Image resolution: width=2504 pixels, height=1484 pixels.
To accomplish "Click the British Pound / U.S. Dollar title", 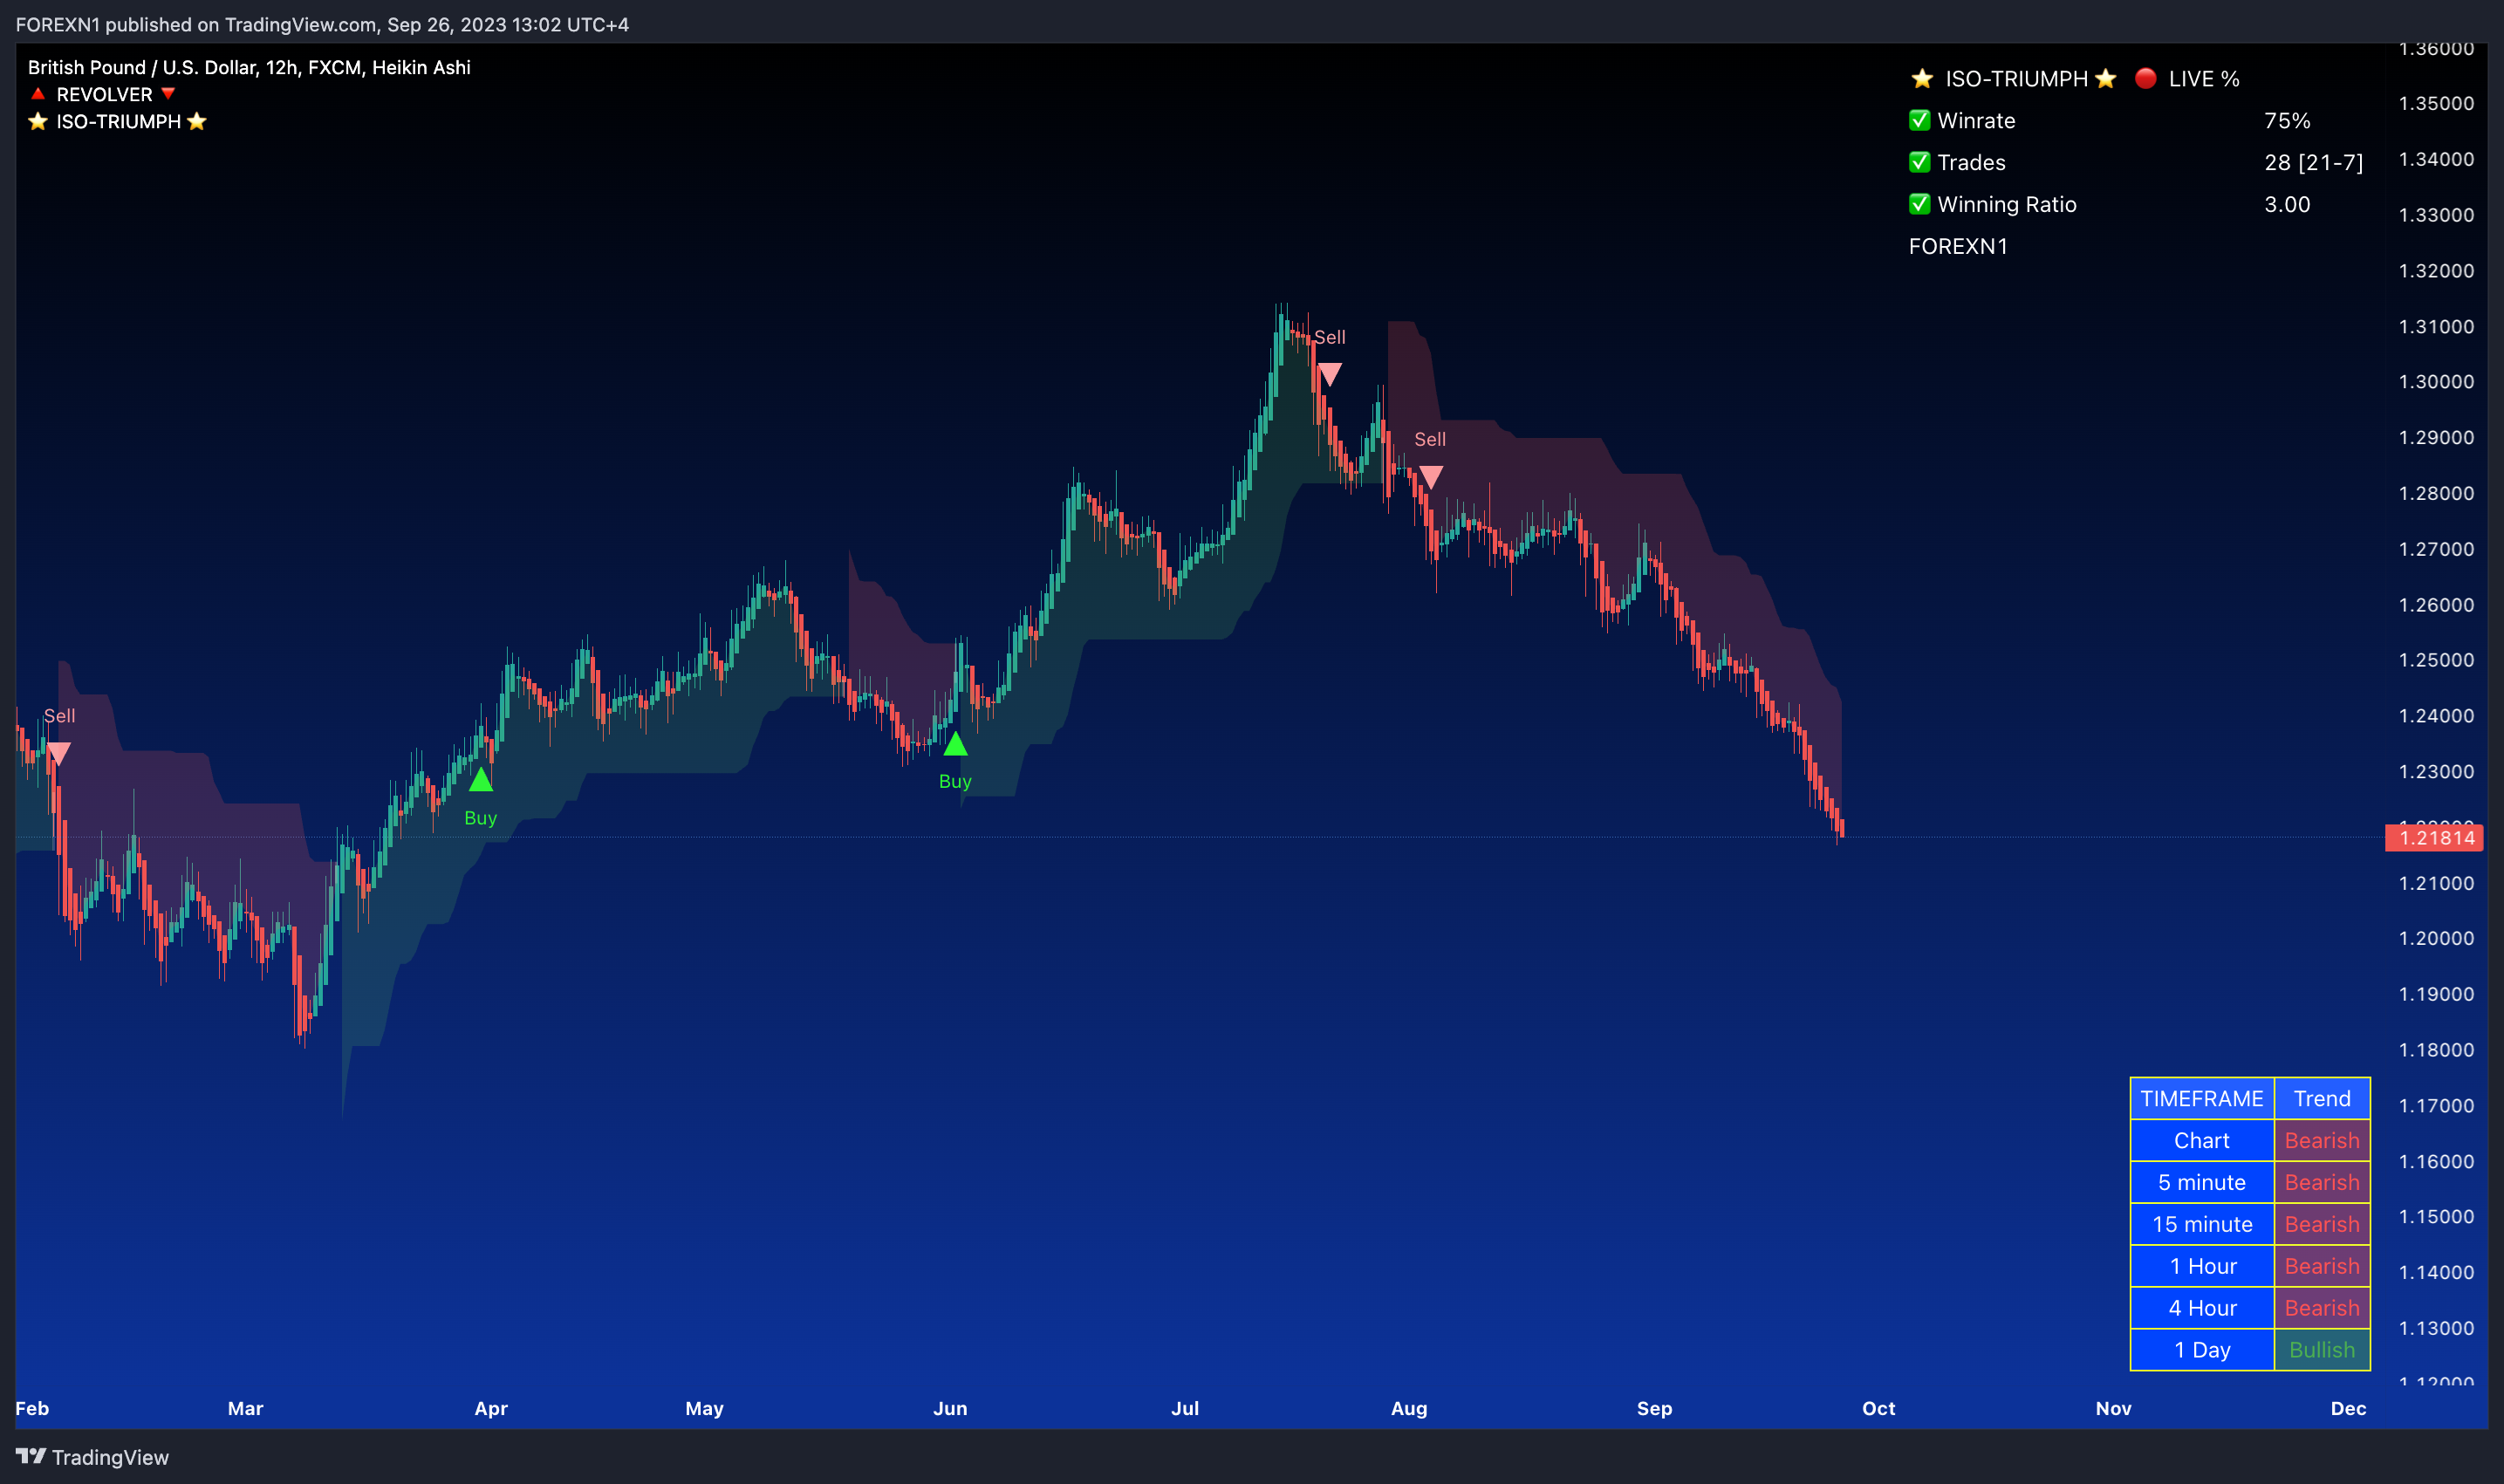I will (249, 67).
